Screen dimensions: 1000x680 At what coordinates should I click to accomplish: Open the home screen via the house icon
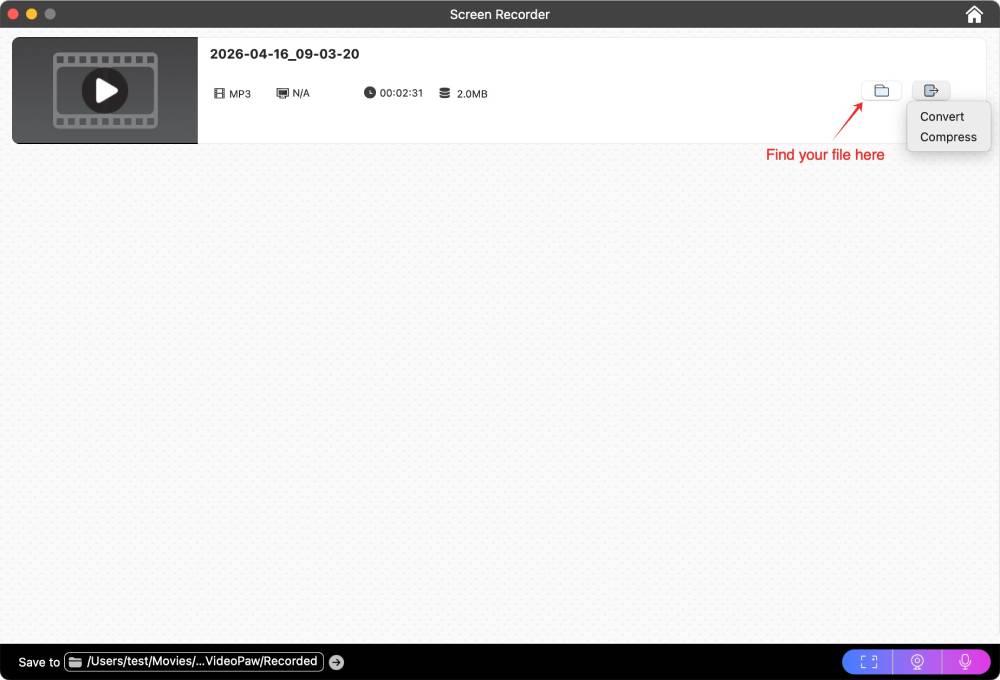973,14
